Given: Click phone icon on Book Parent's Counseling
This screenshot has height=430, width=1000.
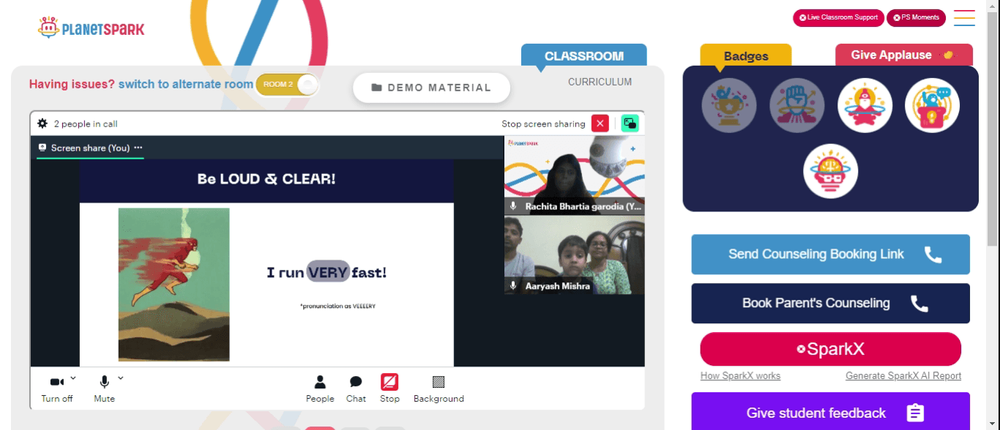Looking at the screenshot, I should click(x=919, y=304).
